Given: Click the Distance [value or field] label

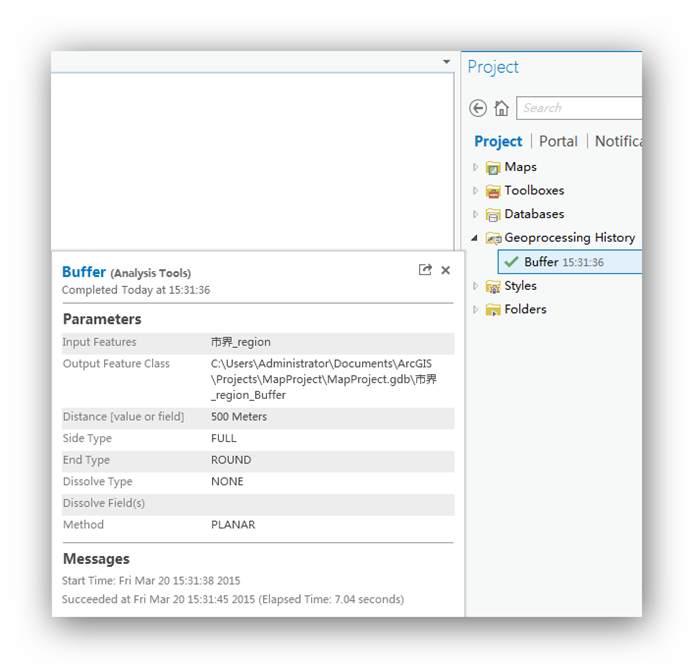Looking at the screenshot, I should tap(123, 417).
